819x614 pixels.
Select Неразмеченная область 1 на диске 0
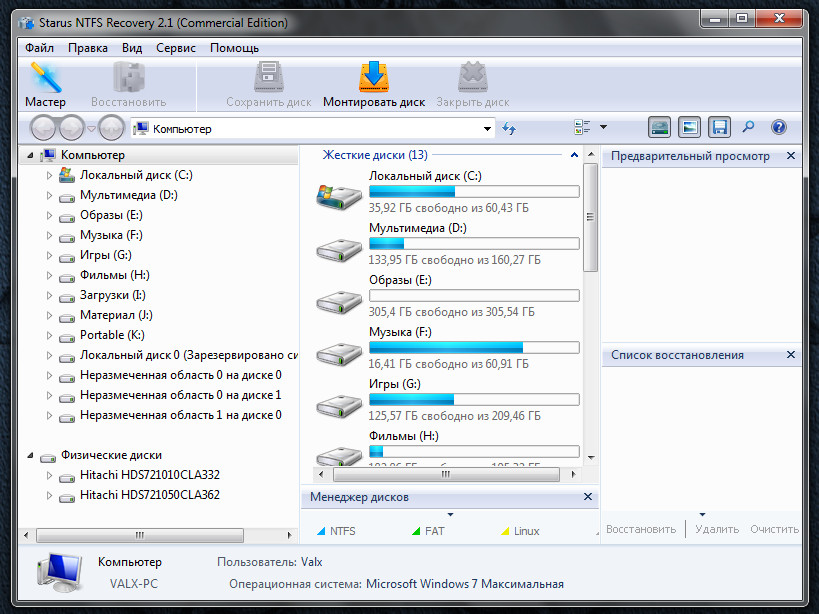[x=181, y=415]
